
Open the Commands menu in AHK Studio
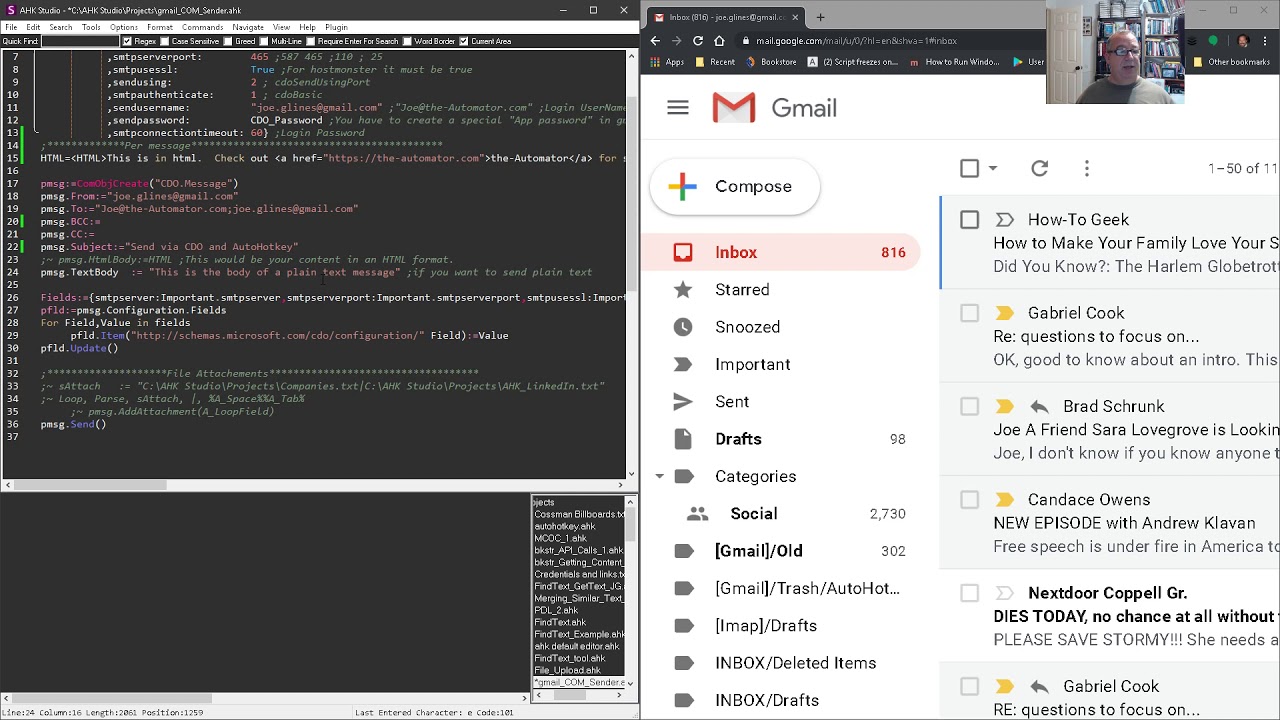pos(203,27)
